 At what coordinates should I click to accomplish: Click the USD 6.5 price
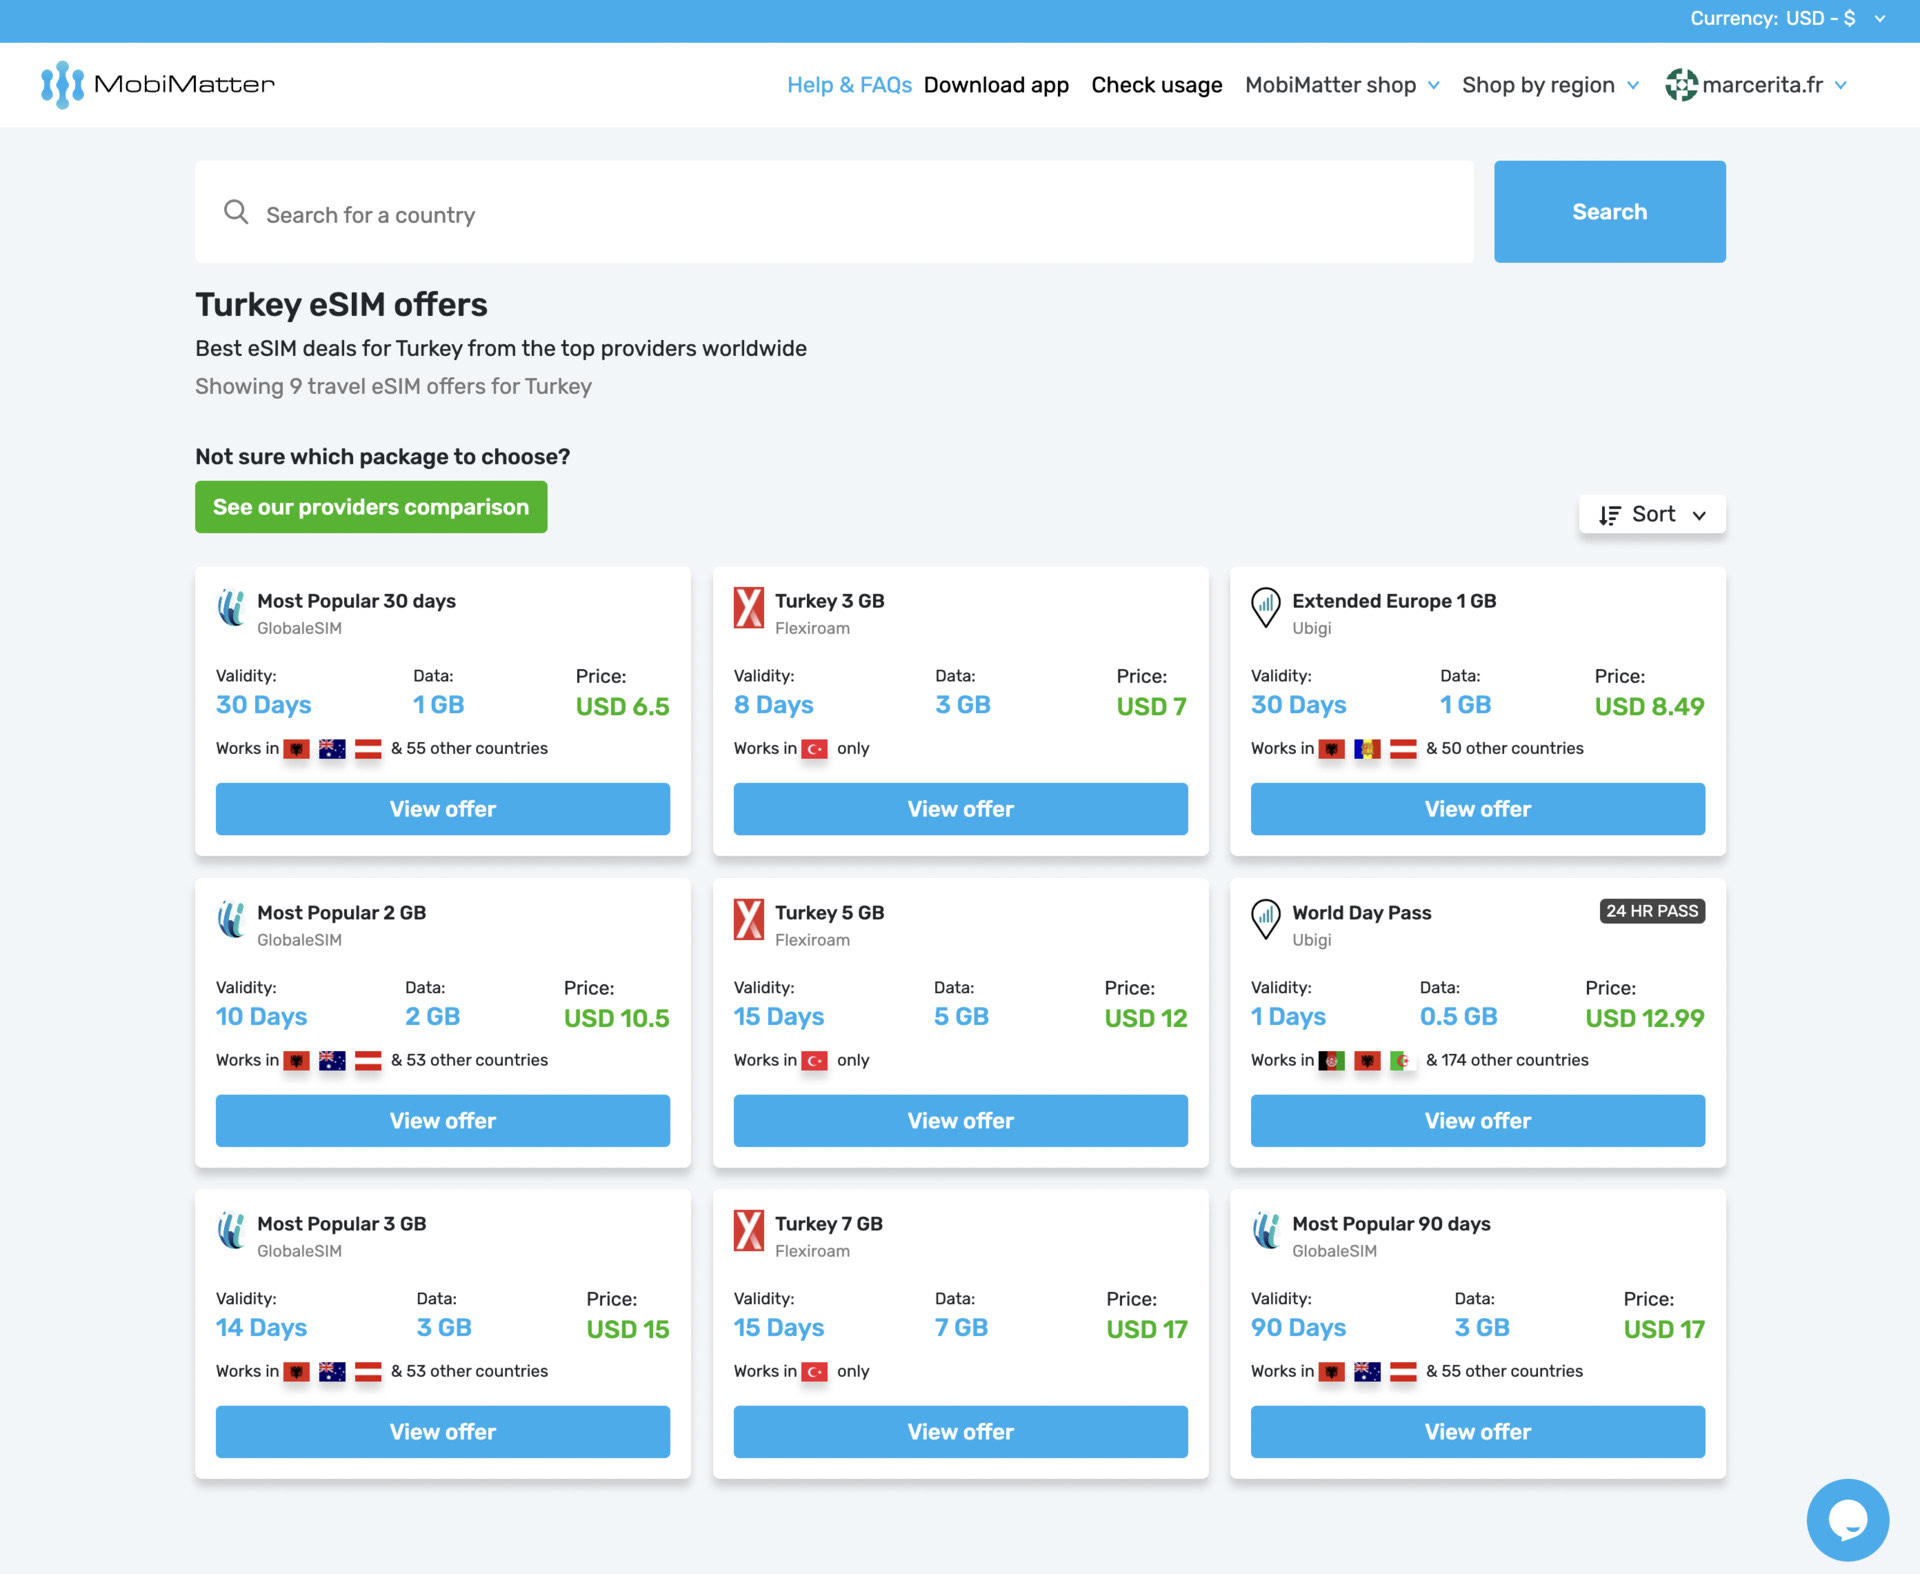click(x=622, y=707)
